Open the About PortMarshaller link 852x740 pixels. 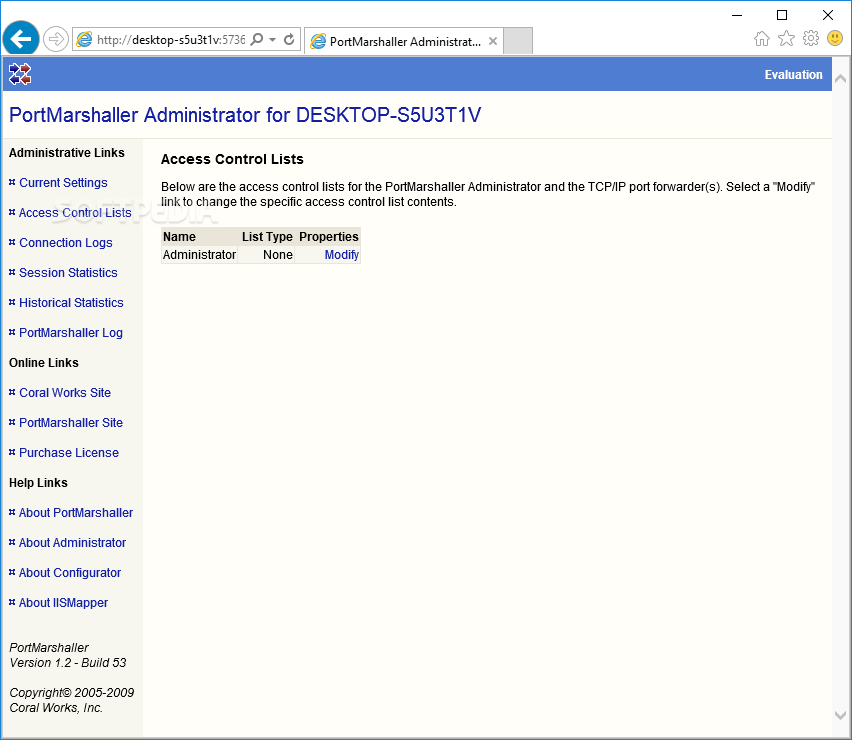click(x=76, y=512)
